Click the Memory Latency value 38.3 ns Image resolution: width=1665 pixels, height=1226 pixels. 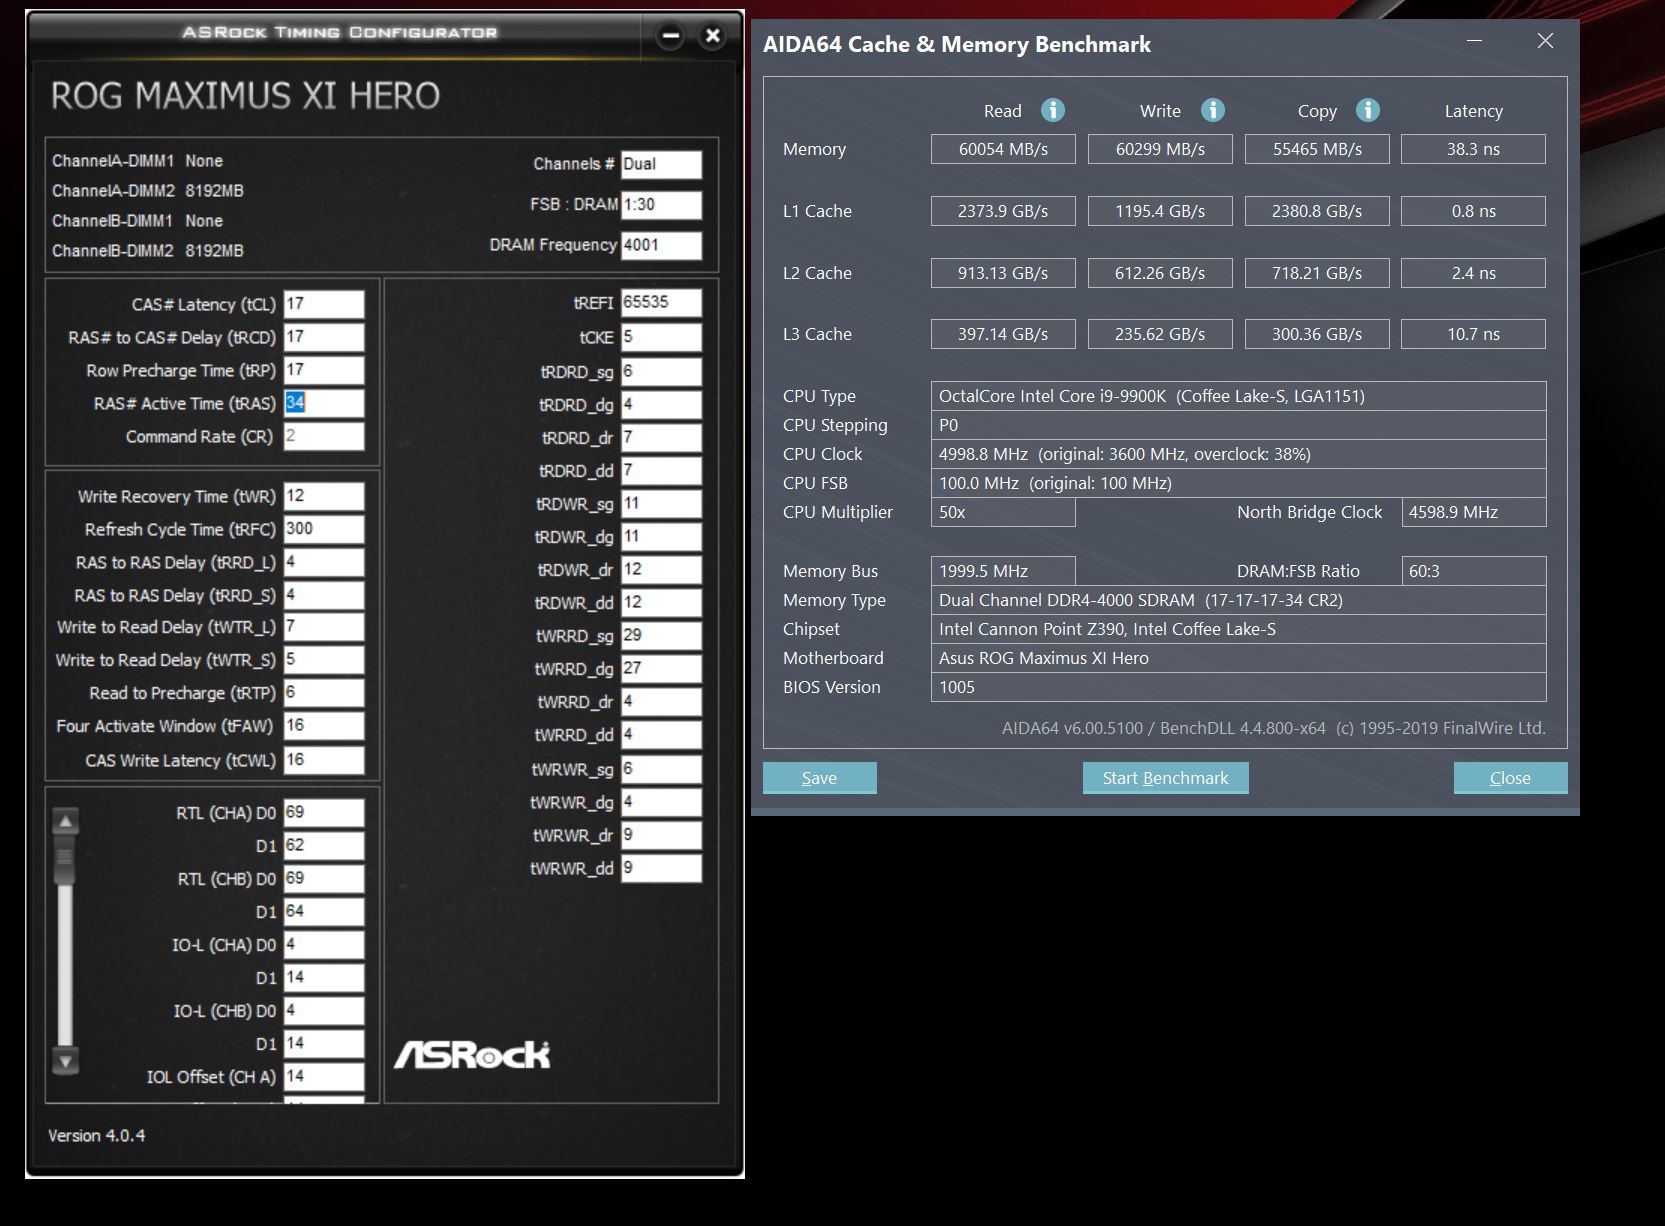click(1473, 149)
